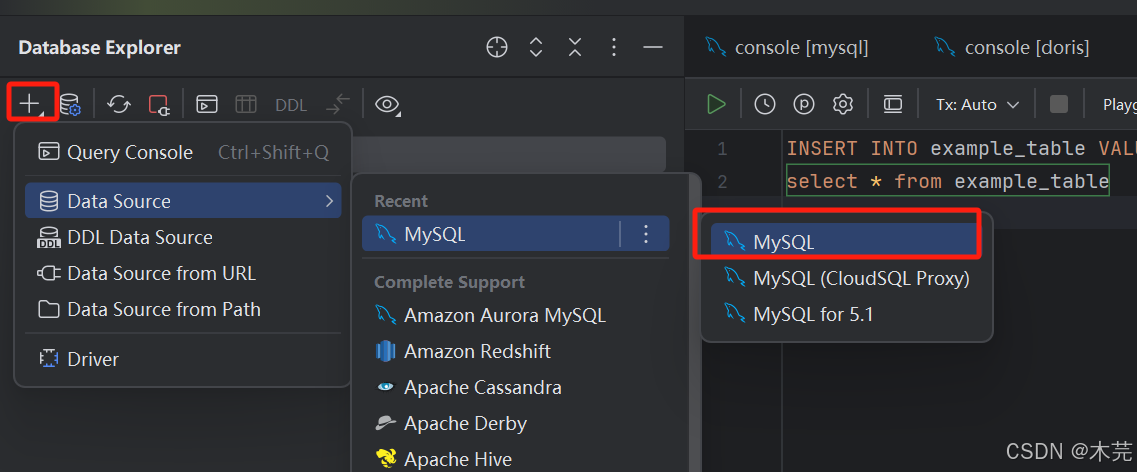The width and height of the screenshot is (1137, 472).
Task: Select the Driver menu entry
Action: tap(183, 359)
